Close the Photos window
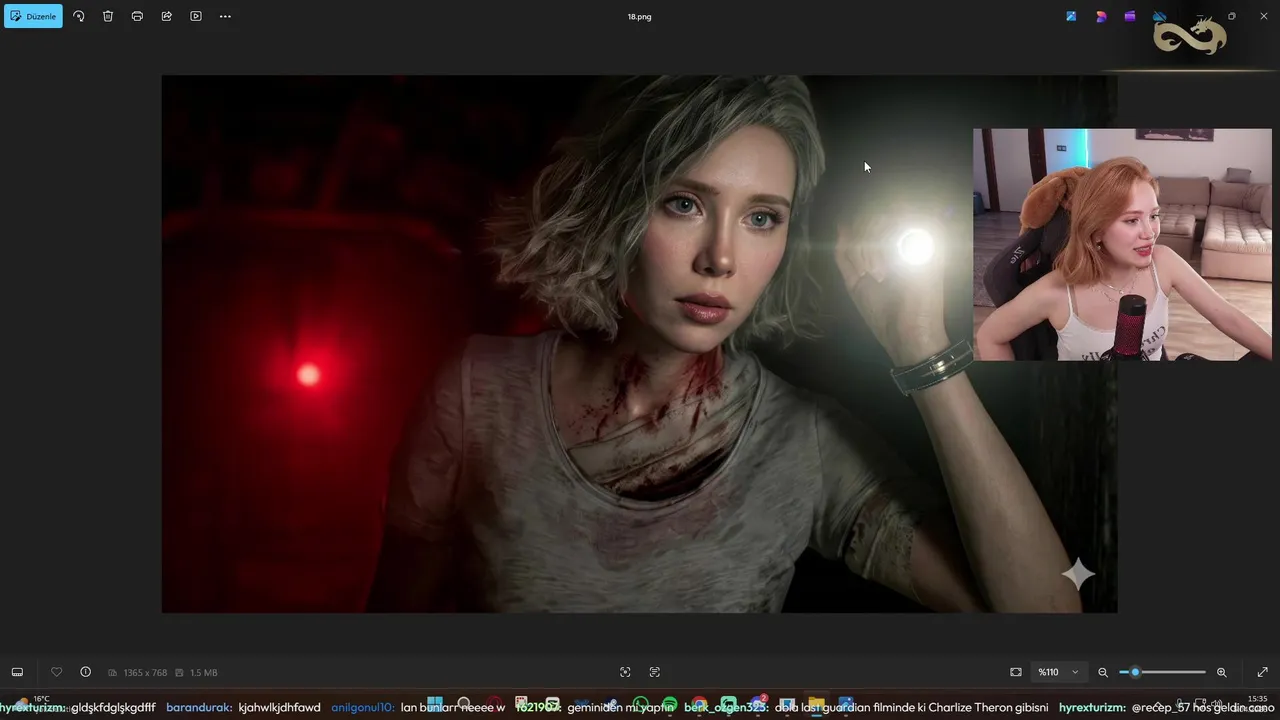 tap(1262, 16)
